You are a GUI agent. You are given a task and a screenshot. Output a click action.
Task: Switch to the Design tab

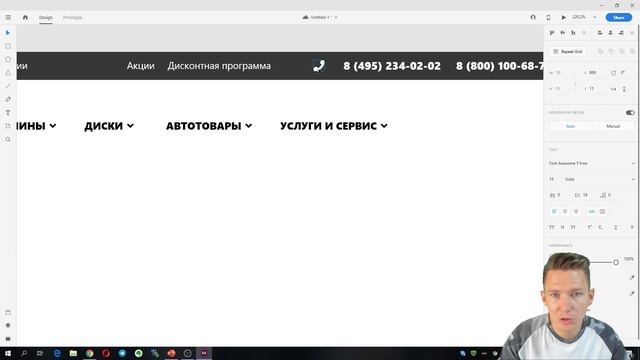[46, 18]
